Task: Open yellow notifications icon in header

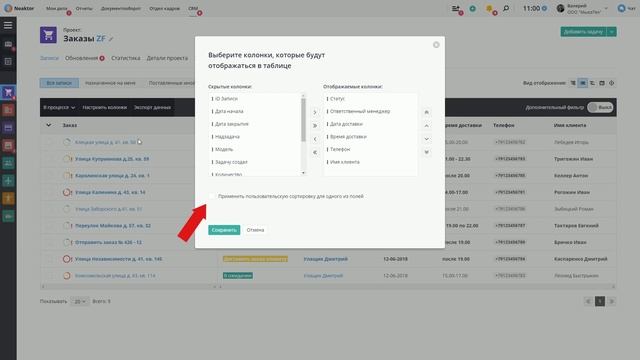Action: tap(489, 9)
